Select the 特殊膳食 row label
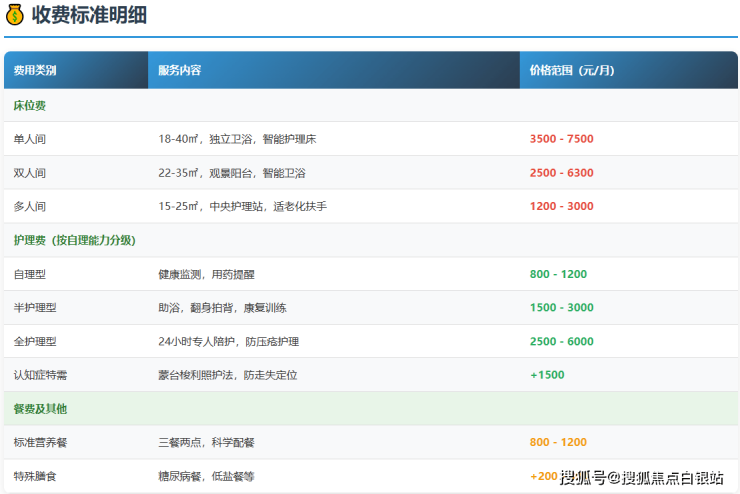Image resolution: width=740 pixels, height=494 pixels. pos(35,477)
